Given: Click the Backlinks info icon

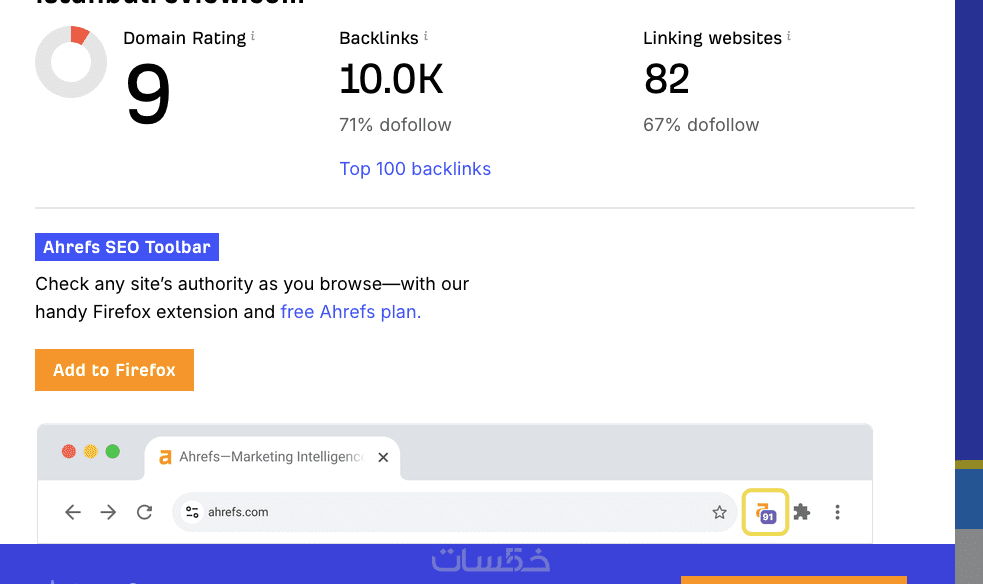Looking at the screenshot, I should (426, 36).
